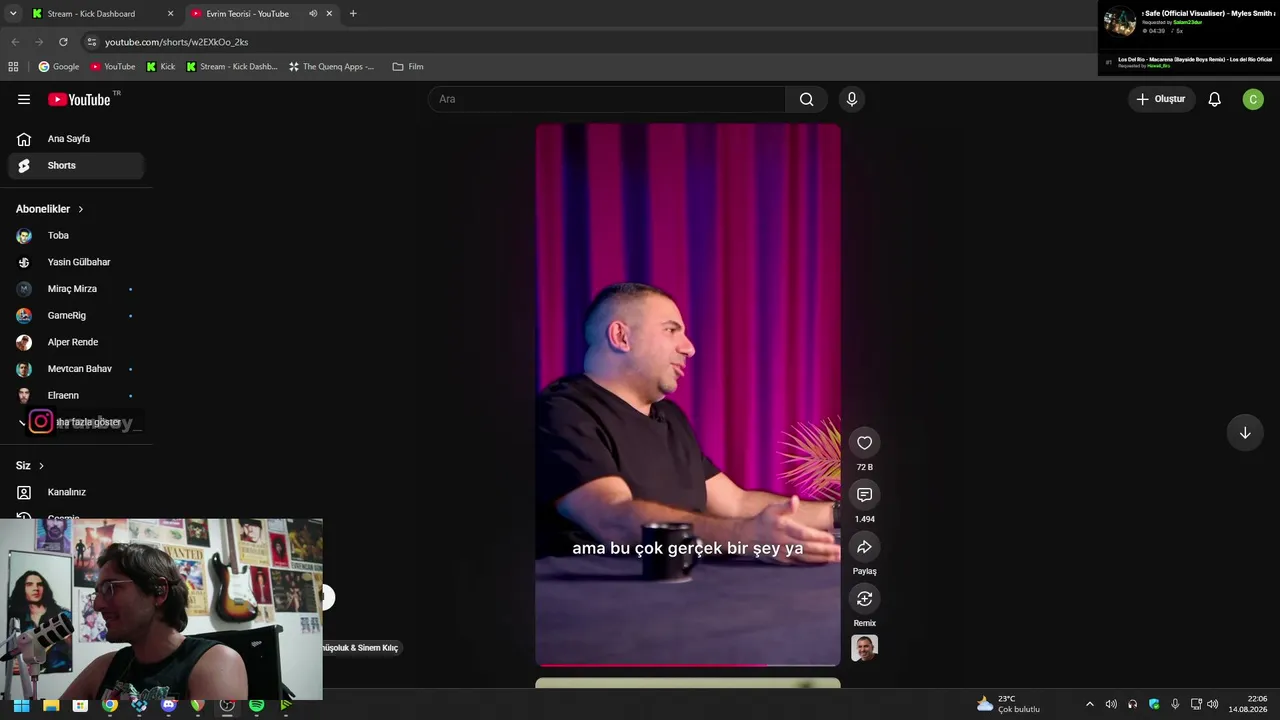The image size is (1280, 720).
Task: Go to the YouTube logo home link
Action: pos(79,99)
